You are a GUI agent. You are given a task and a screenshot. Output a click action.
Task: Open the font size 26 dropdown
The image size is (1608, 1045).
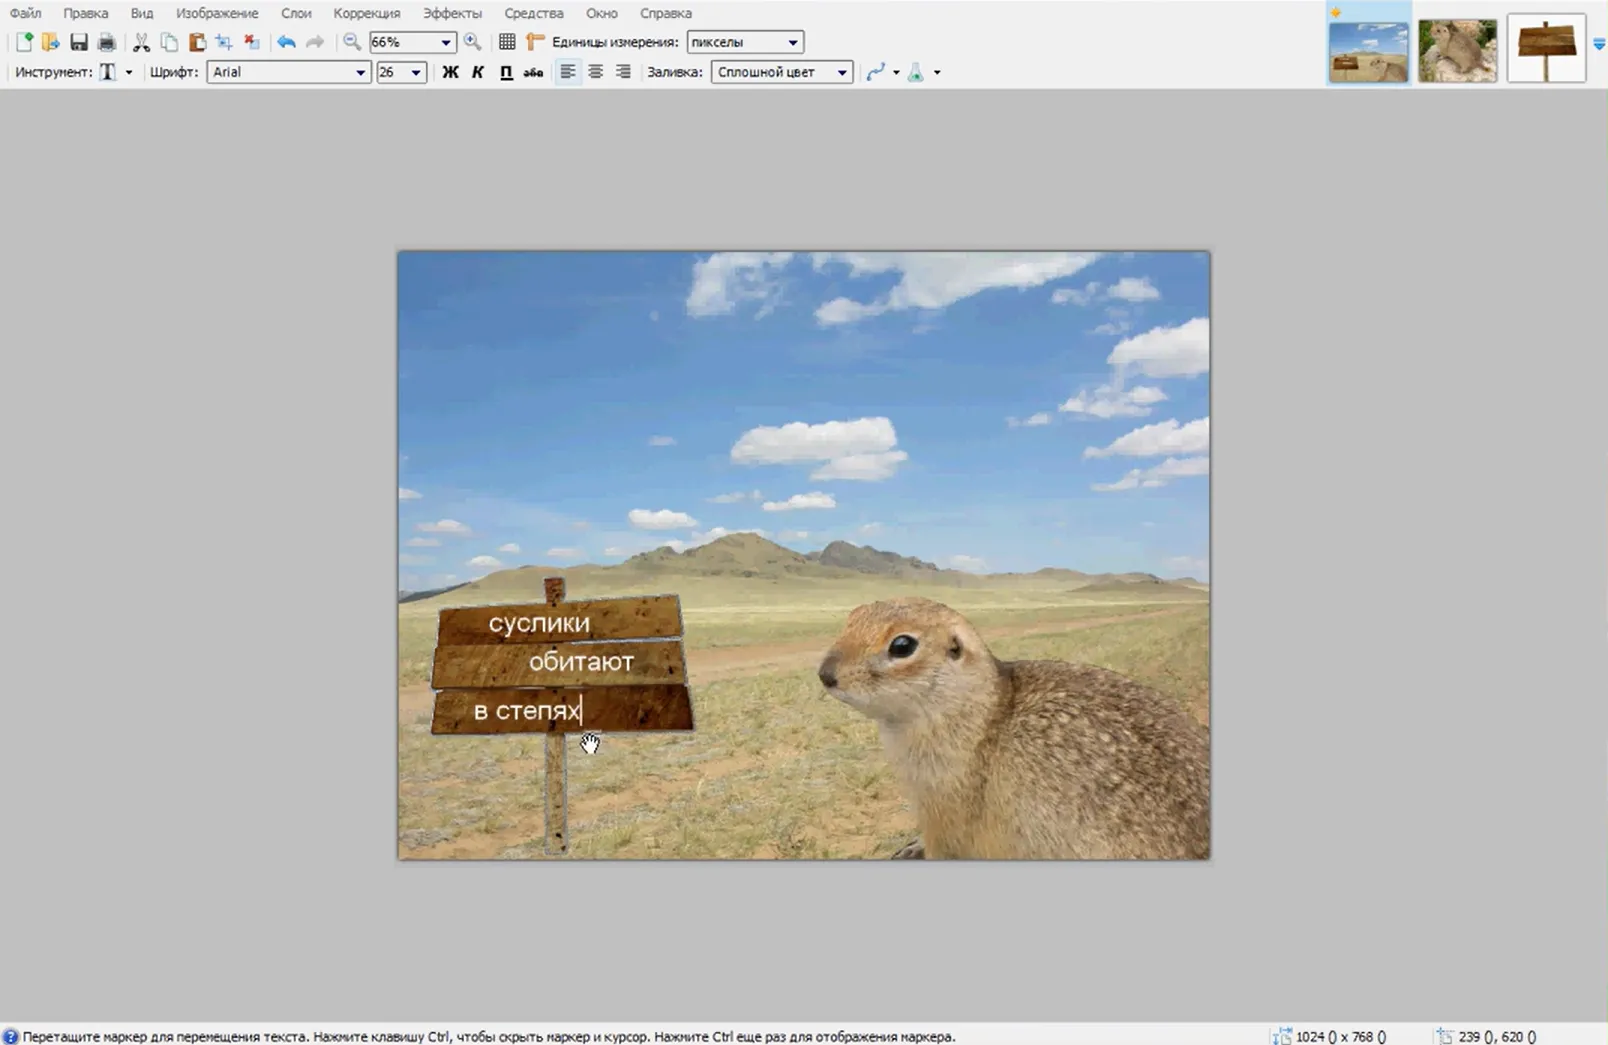coord(416,72)
